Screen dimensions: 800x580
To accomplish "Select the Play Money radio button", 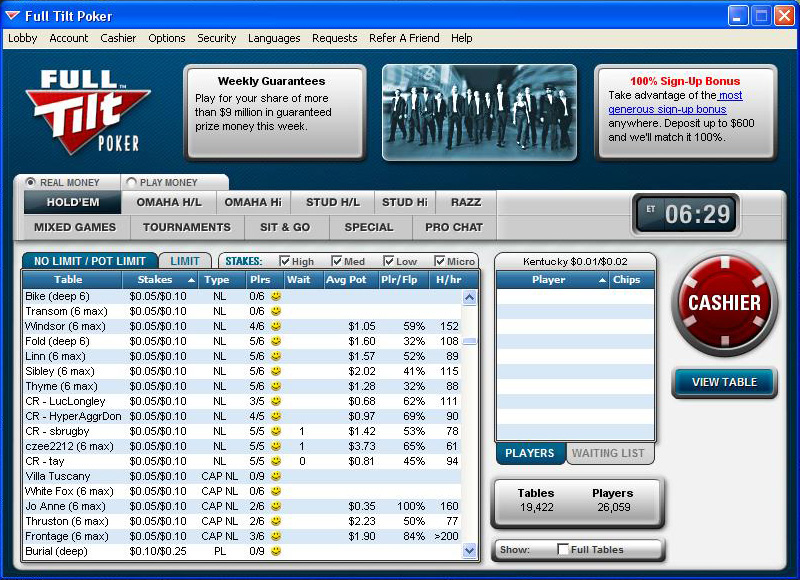I will click(x=131, y=182).
